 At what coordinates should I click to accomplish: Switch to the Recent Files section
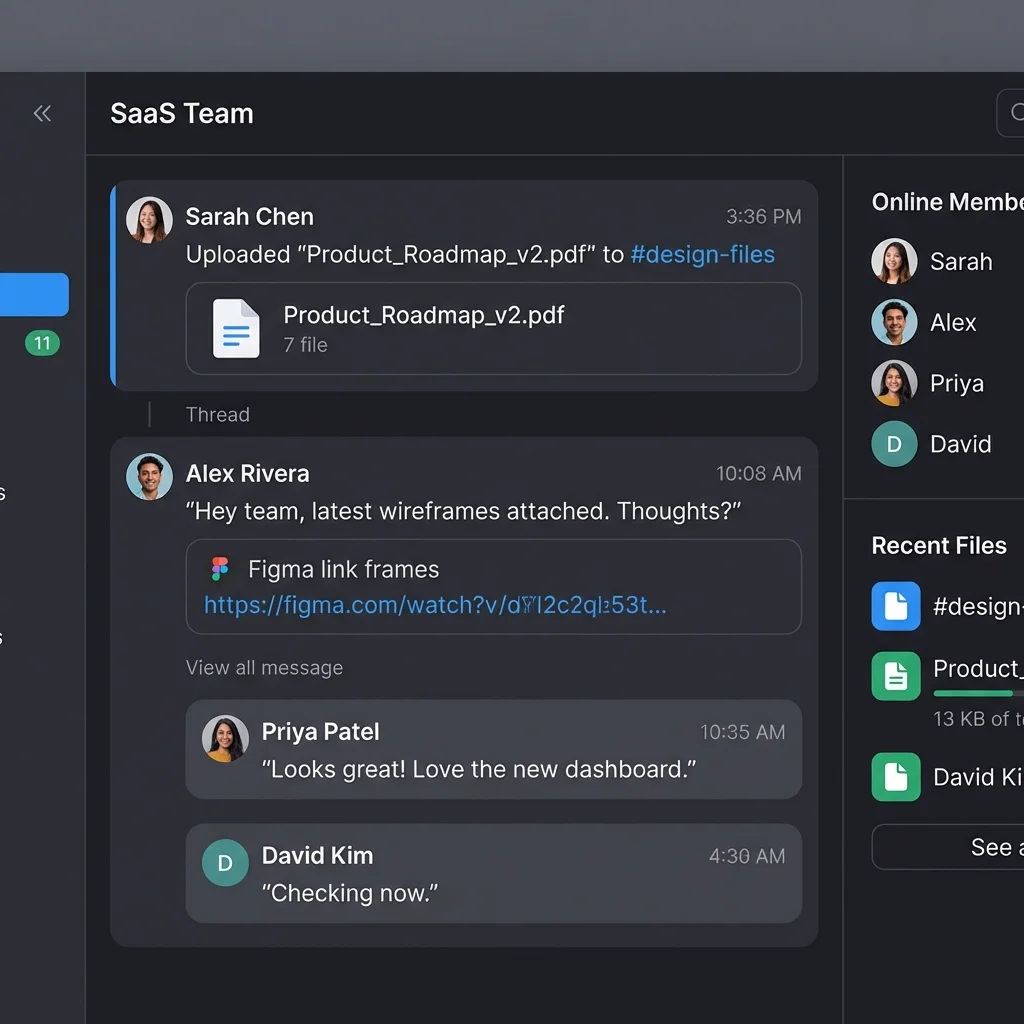939,545
